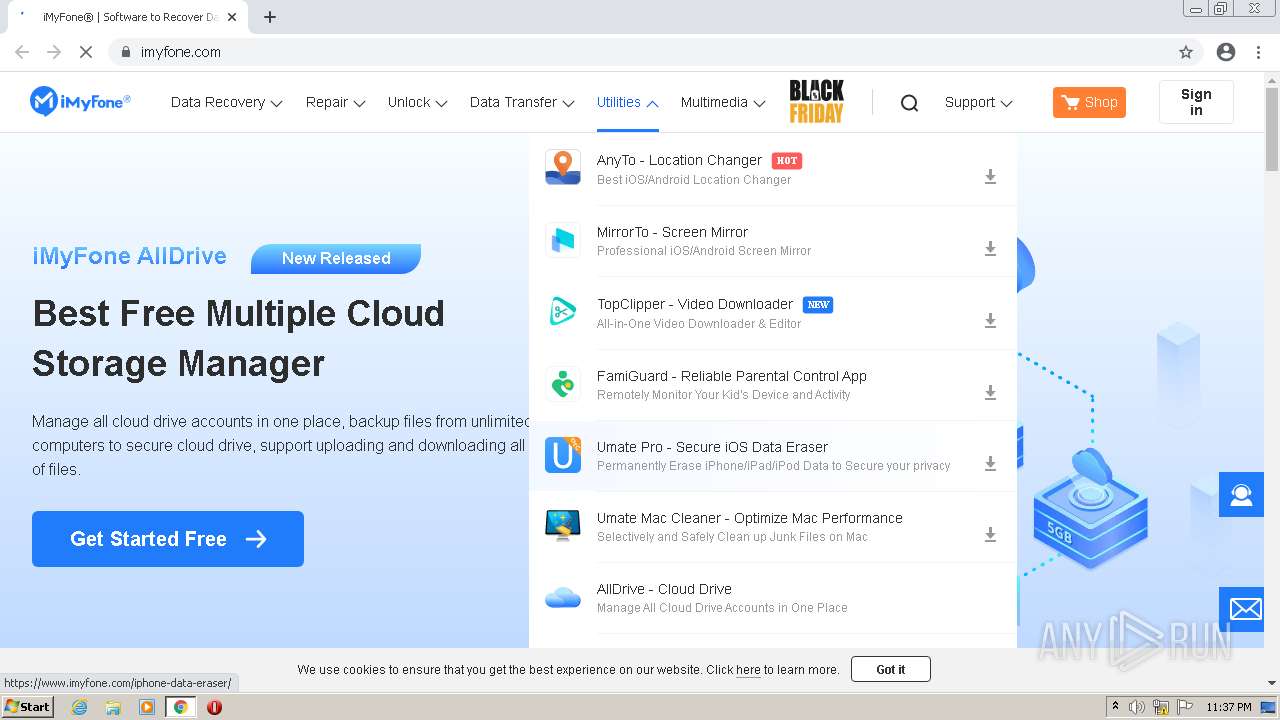This screenshot has height=720, width=1280.
Task: Expand the Unlock menu
Action: point(418,102)
